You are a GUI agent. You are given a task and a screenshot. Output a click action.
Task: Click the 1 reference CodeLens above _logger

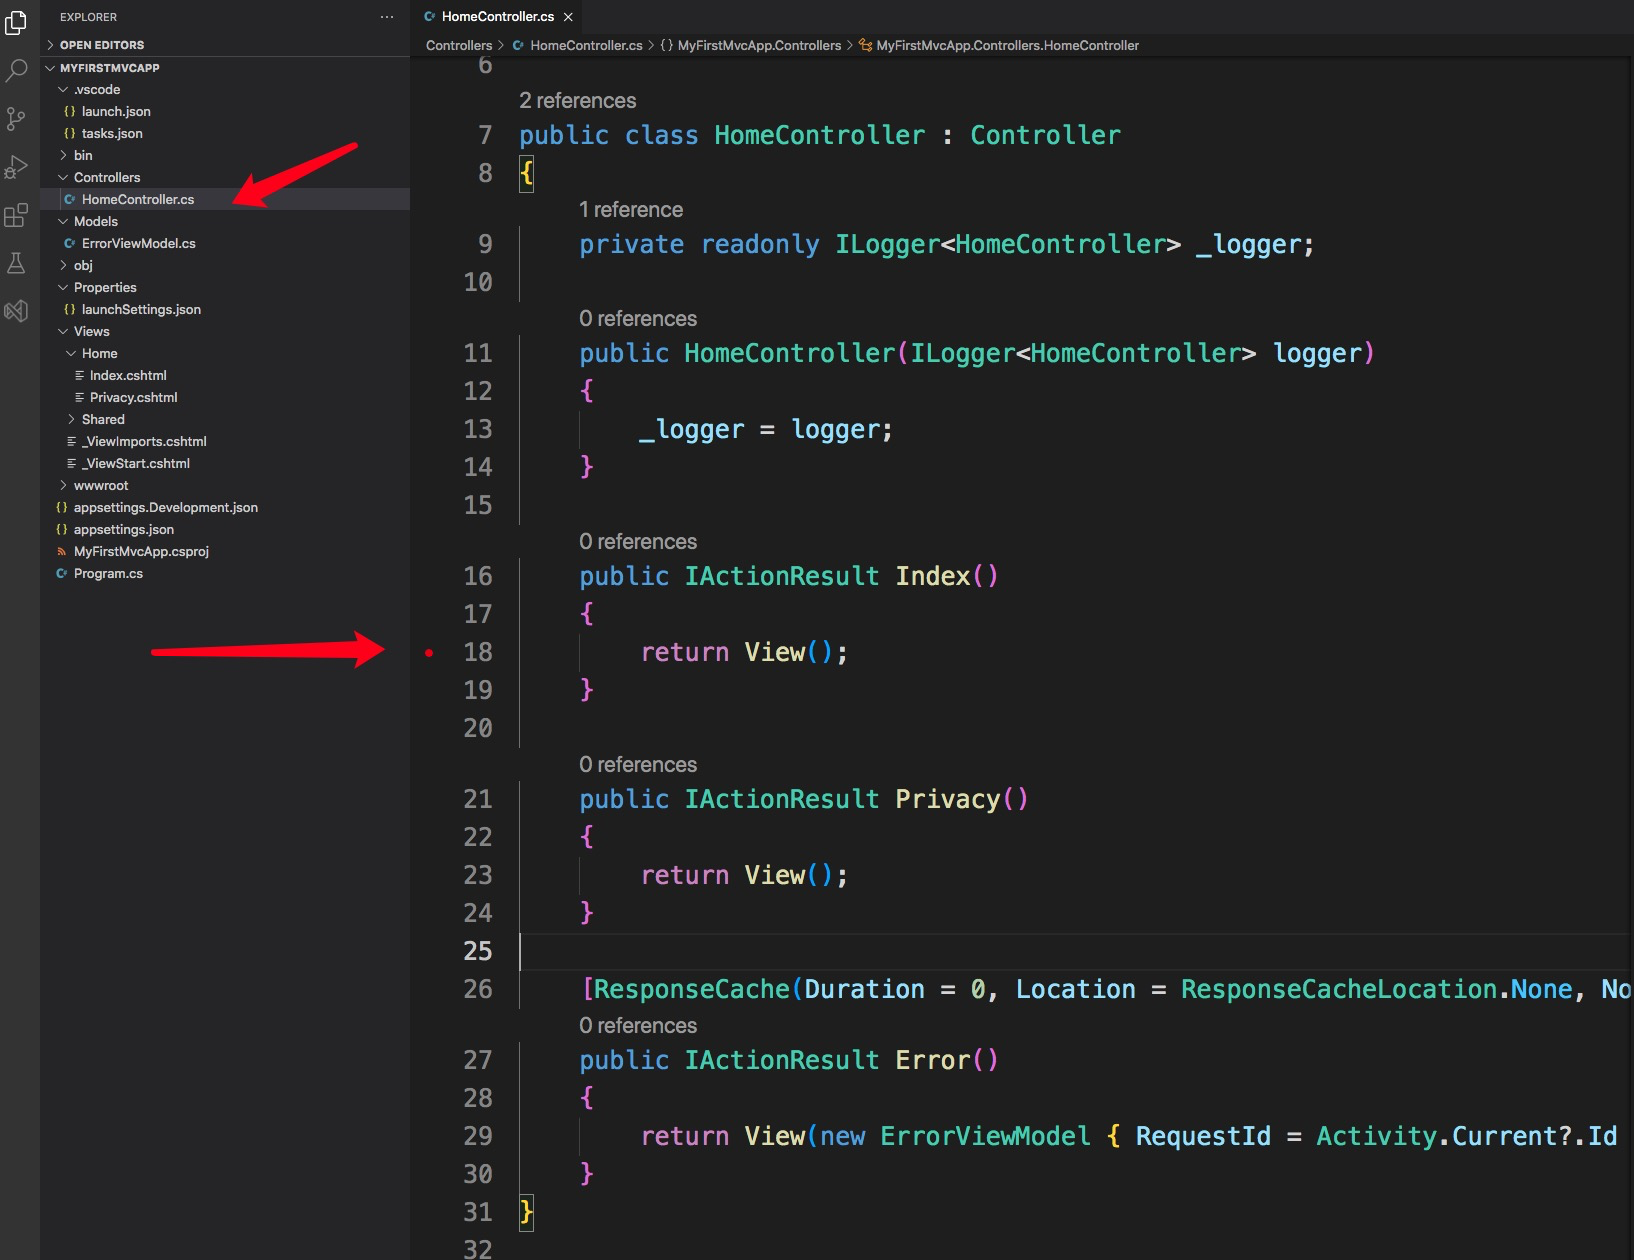point(631,210)
